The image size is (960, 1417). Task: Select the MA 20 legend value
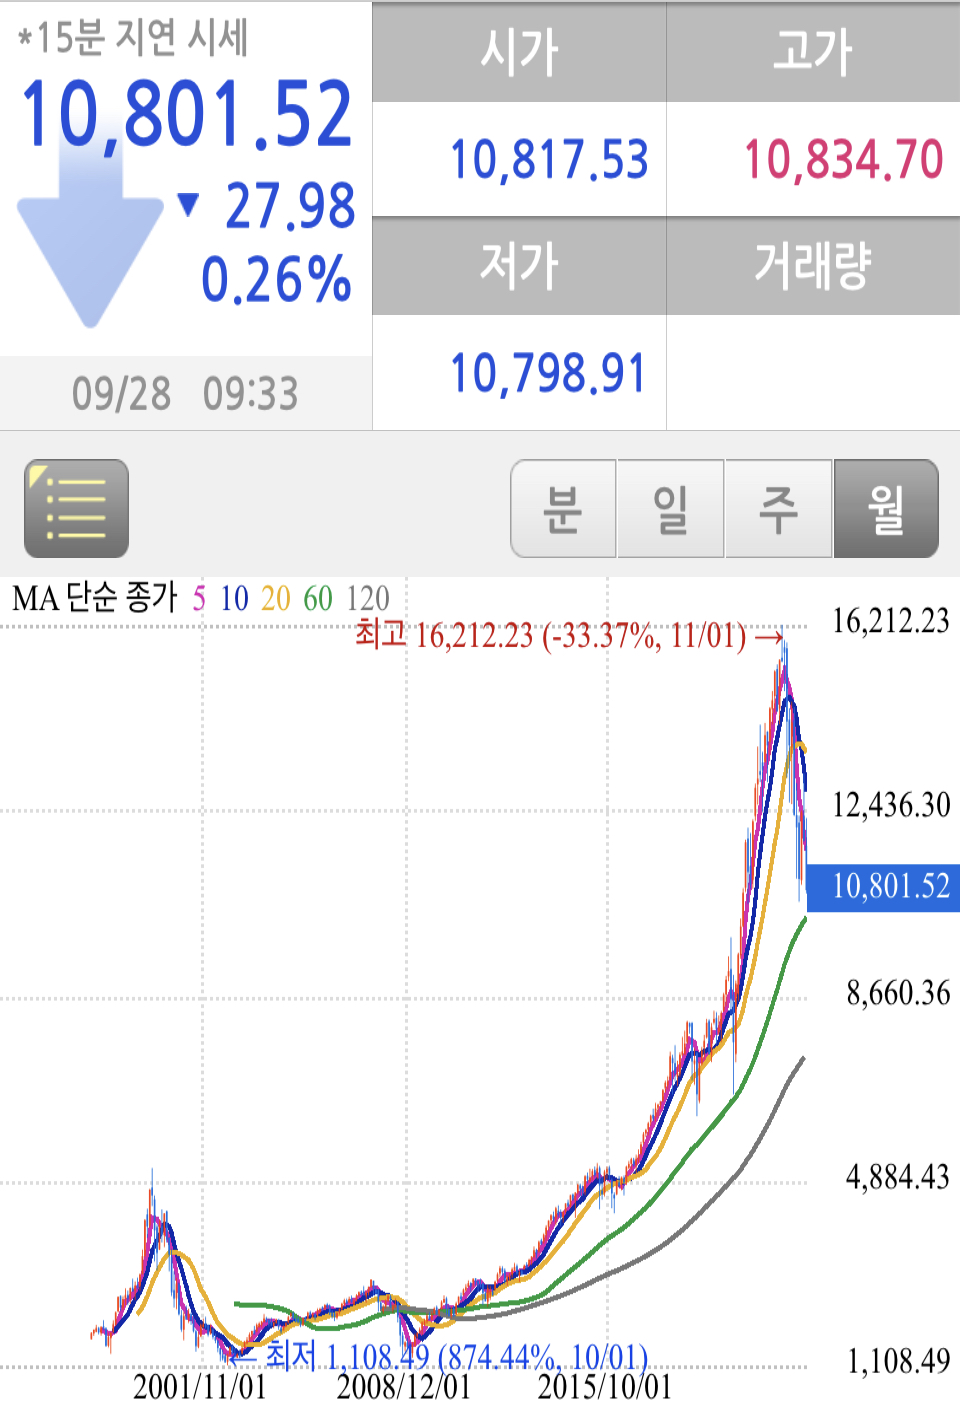276,599
